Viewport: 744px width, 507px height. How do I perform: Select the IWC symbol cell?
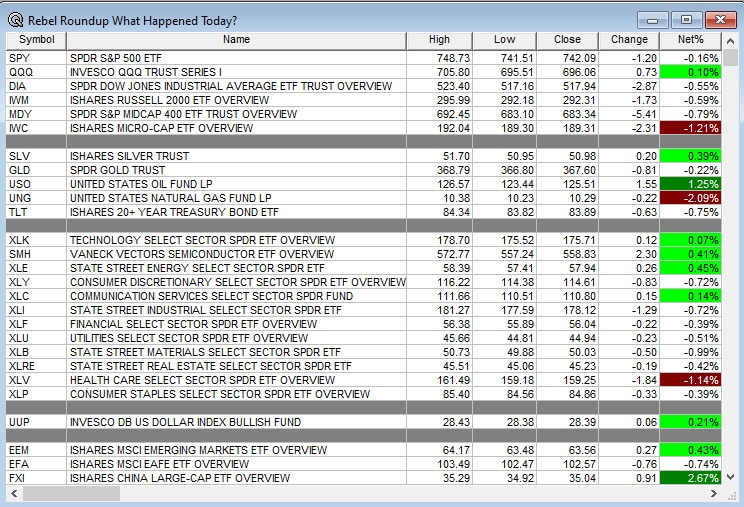36,128
